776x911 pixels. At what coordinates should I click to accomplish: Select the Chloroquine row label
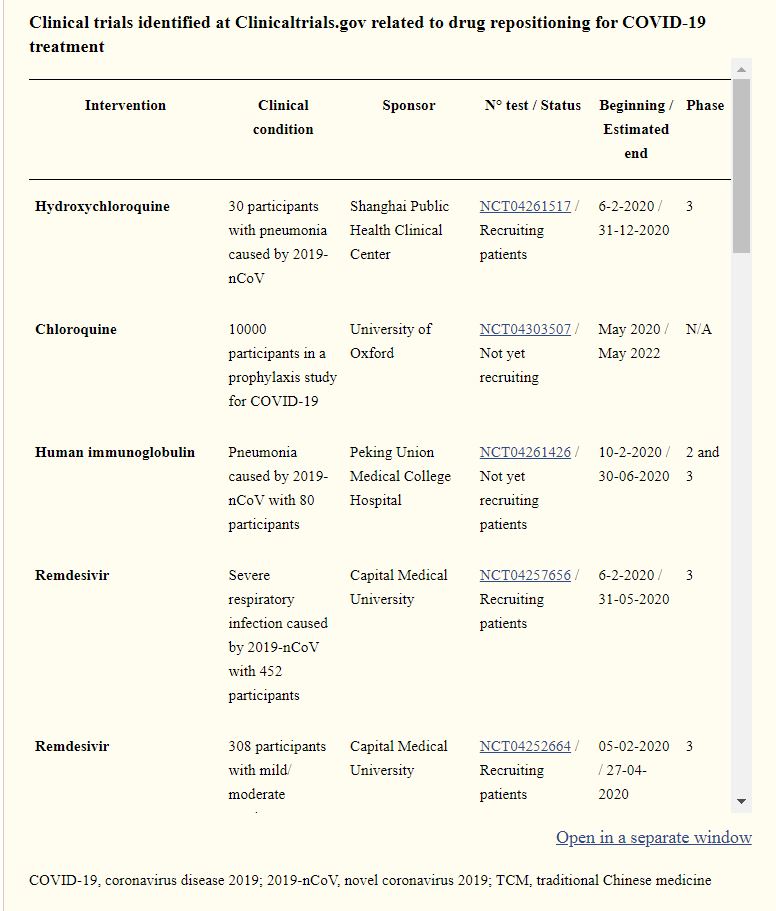pyautogui.click(x=76, y=330)
